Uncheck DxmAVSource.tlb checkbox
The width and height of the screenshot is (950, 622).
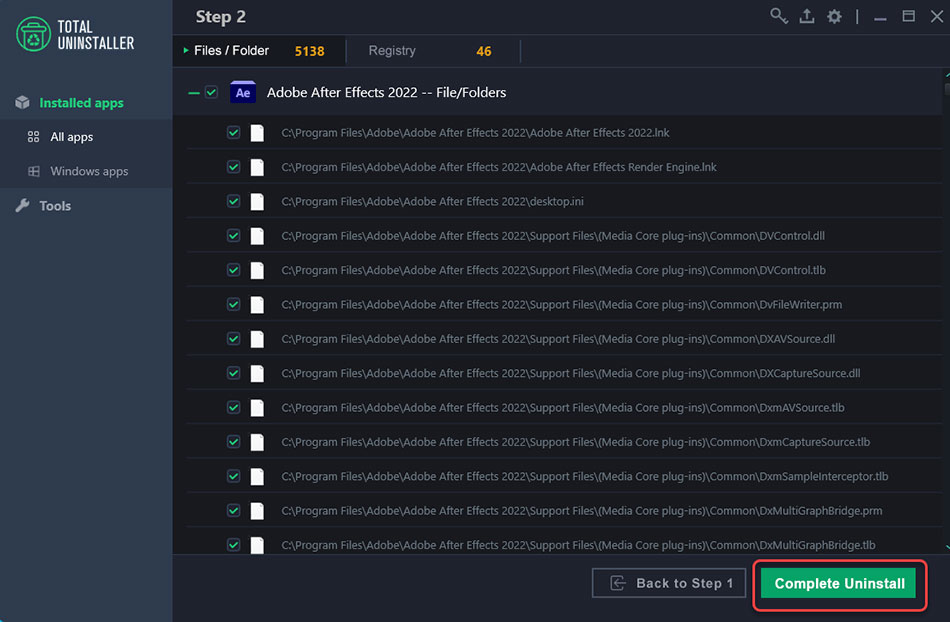(233, 408)
